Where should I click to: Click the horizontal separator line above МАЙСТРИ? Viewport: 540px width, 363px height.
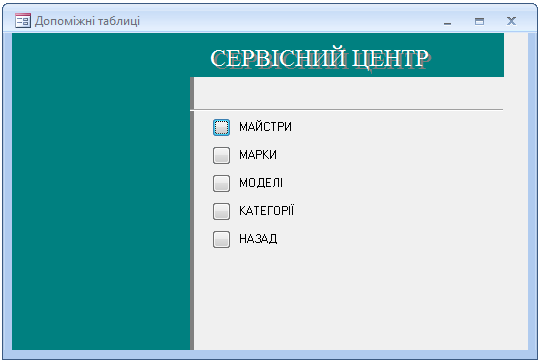coord(346,110)
